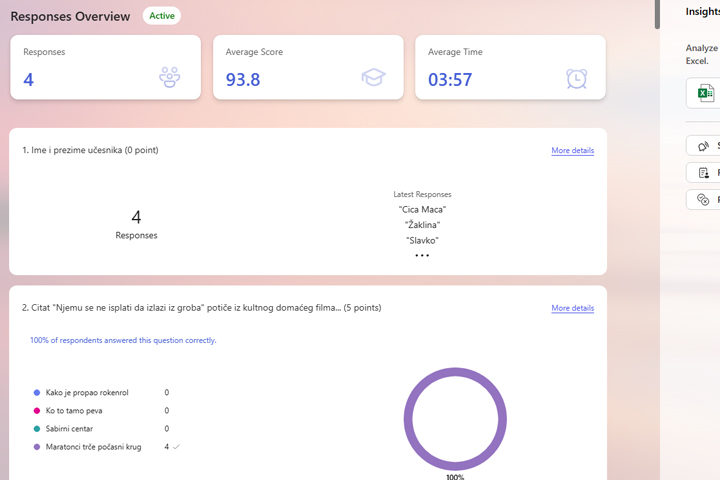
Task: Click the checkmark beside Maratonci answer count
Action: tap(177, 447)
